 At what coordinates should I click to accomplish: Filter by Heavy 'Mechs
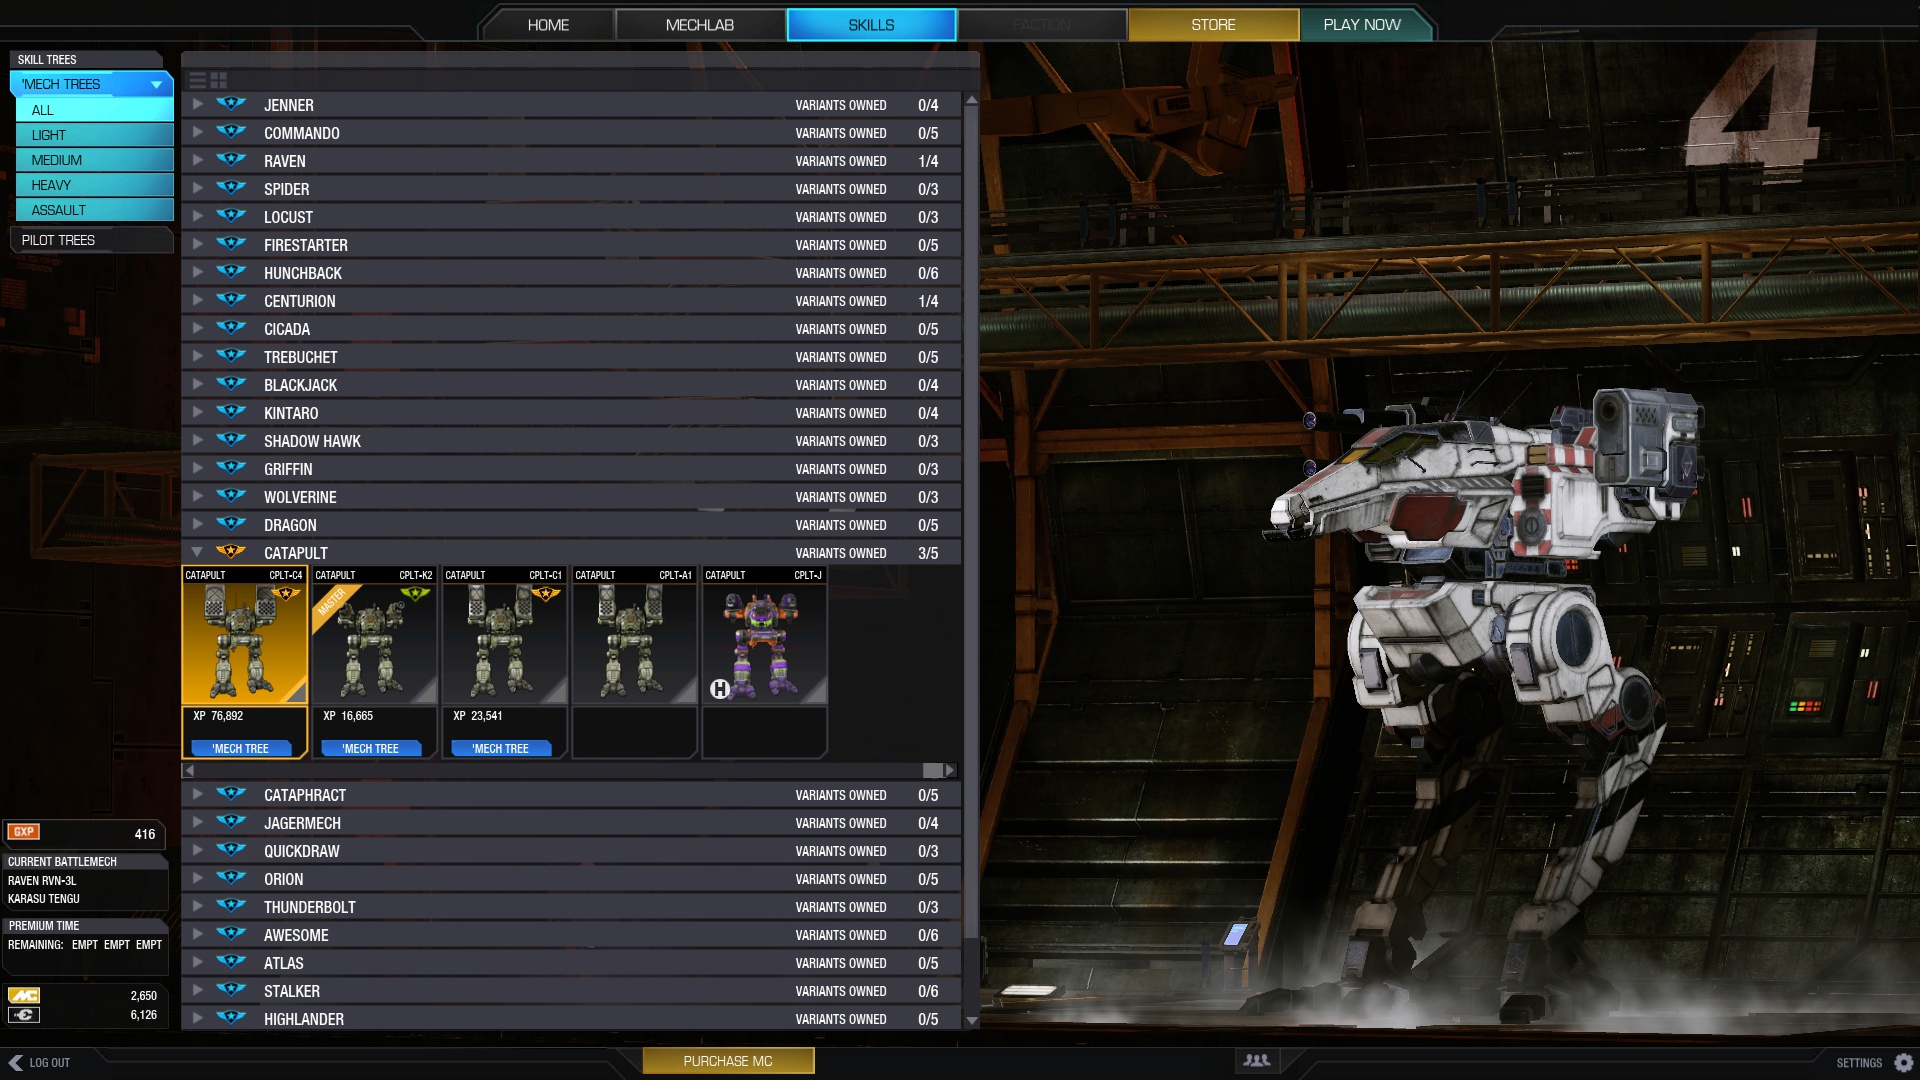pos(95,185)
